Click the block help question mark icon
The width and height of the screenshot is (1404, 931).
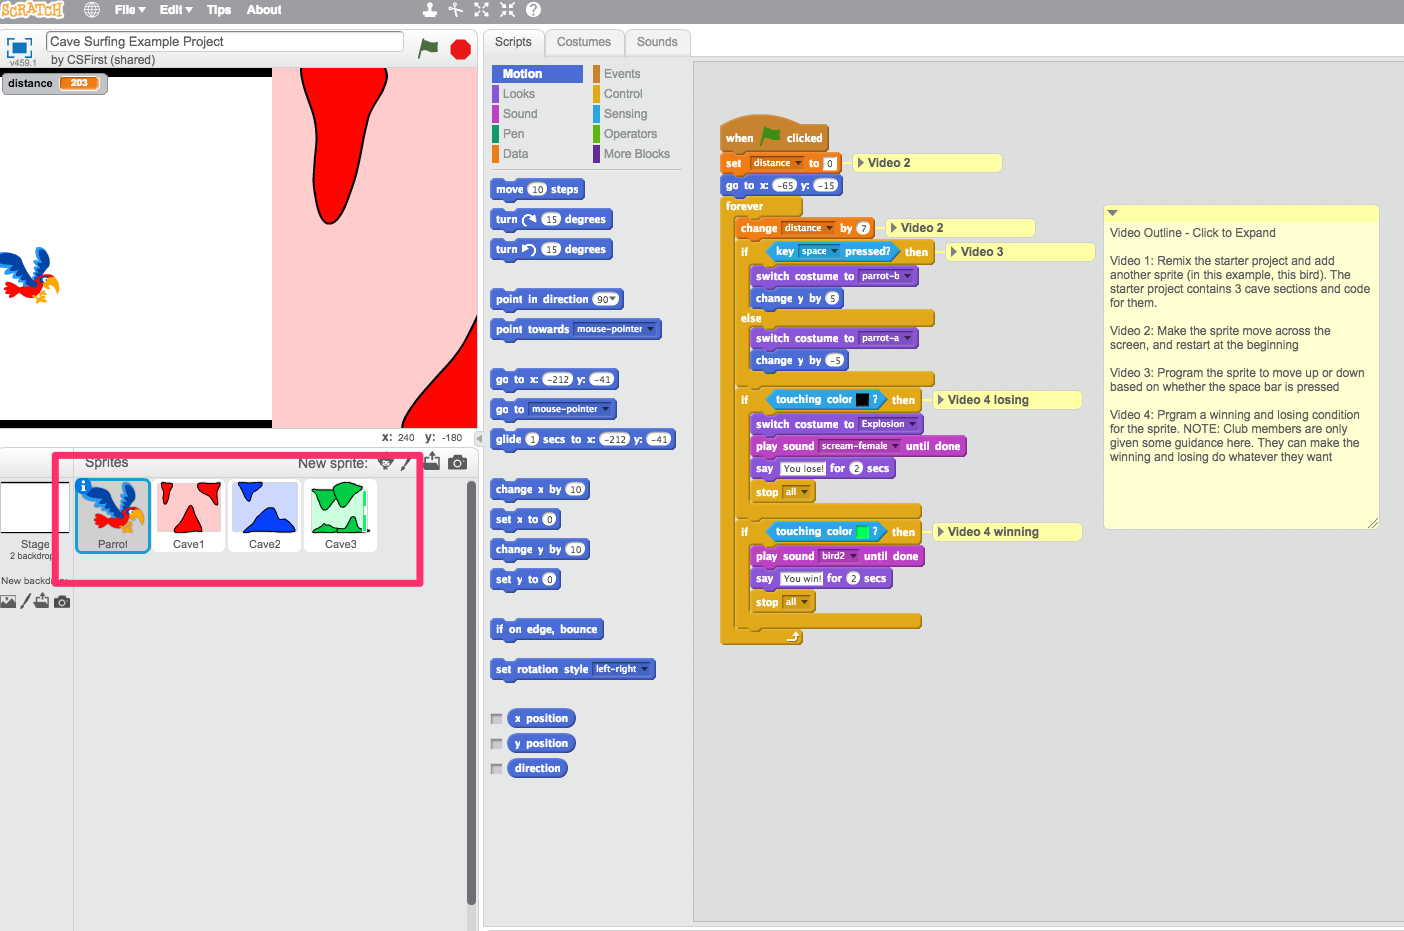coord(534,10)
